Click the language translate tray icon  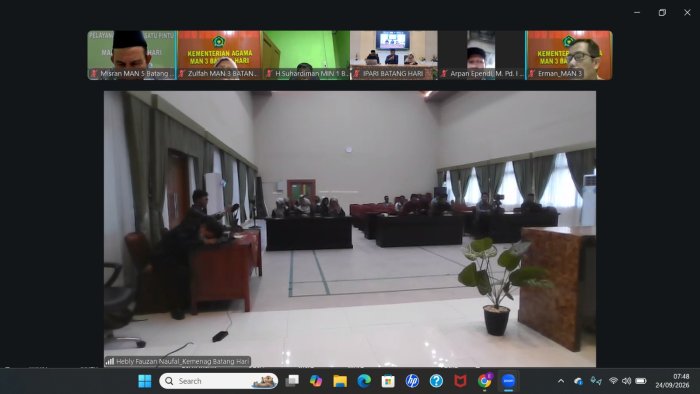click(x=596, y=381)
